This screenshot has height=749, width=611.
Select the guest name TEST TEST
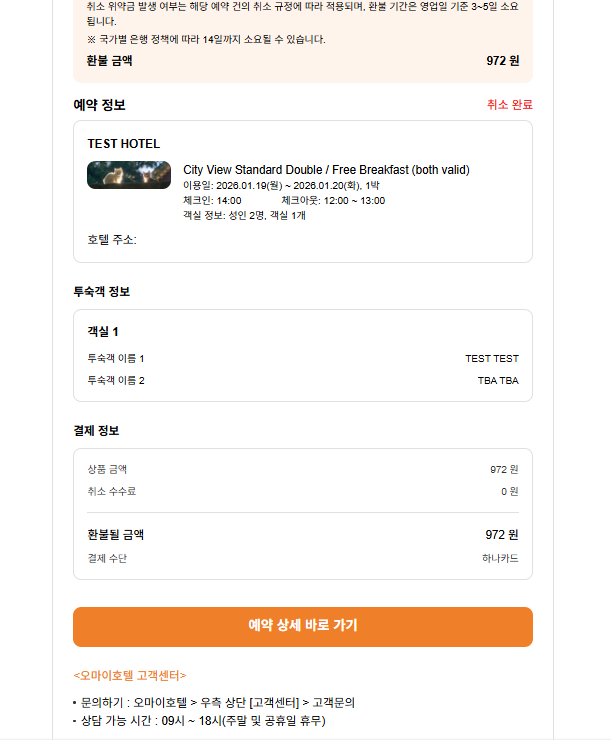tap(491, 358)
